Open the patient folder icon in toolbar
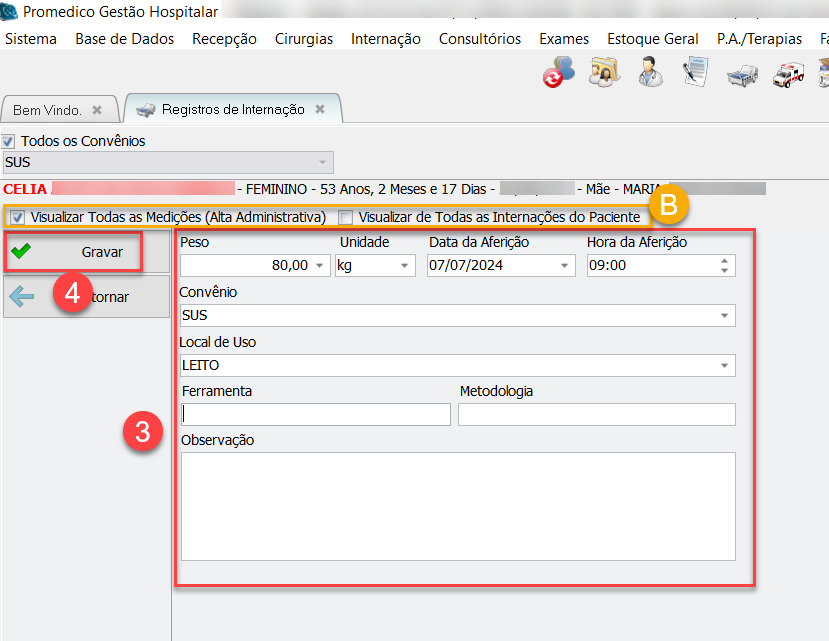 [x=603, y=73]
